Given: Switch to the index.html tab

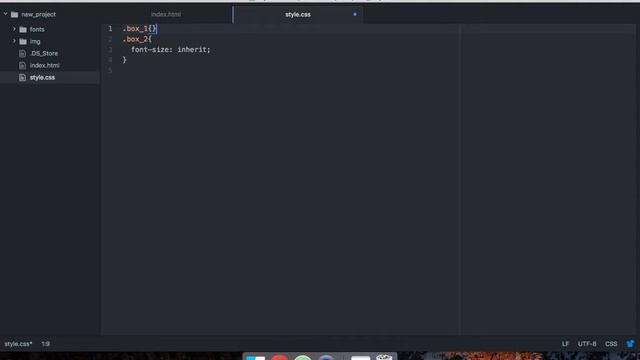Looking at the screenshot, I should [x=166, y=14].
